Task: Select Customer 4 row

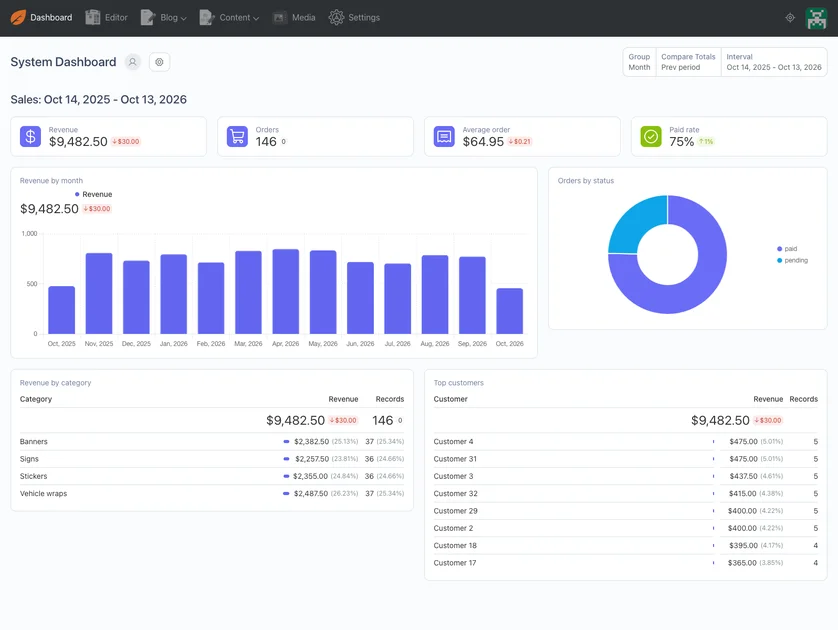Action: [x=626, y=442]
